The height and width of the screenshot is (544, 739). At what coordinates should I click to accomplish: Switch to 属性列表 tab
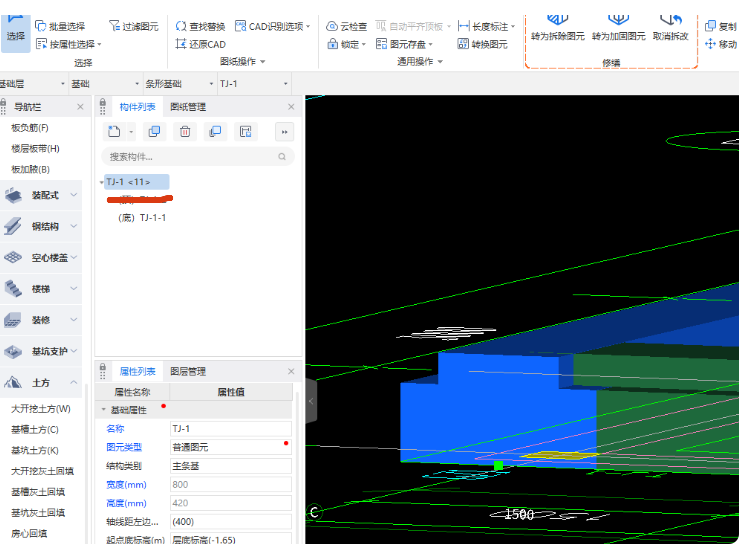137,371
